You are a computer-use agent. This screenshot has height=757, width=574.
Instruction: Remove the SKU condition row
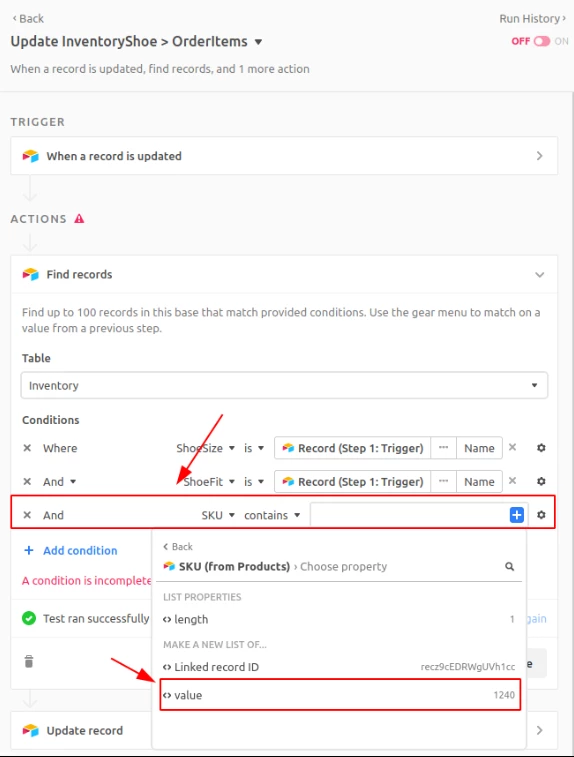tap(27, 515)
